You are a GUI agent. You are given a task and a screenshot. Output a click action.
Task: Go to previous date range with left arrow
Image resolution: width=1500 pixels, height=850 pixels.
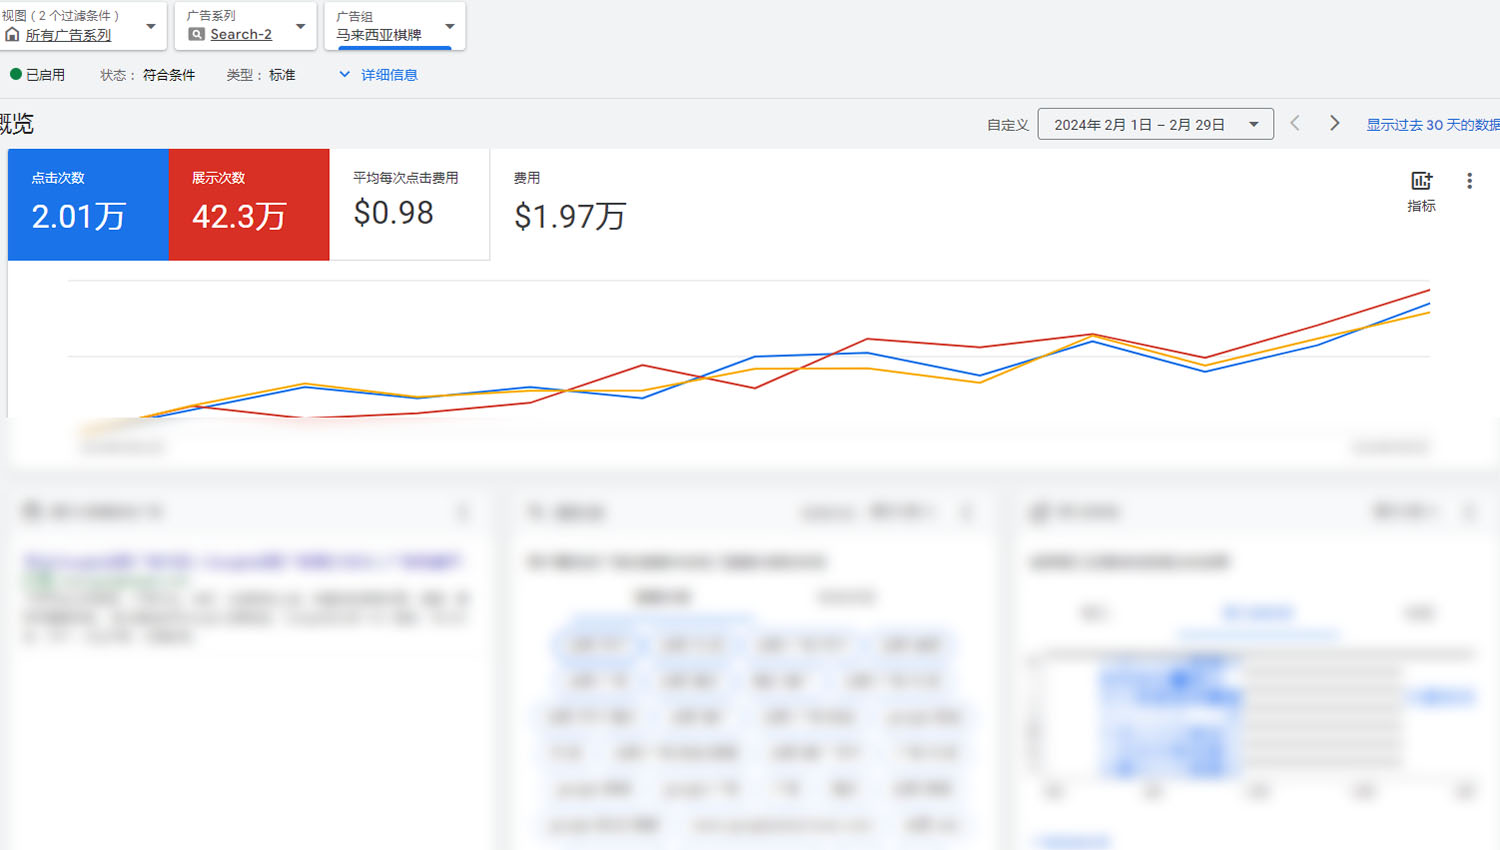click(x=1295, y=123)
